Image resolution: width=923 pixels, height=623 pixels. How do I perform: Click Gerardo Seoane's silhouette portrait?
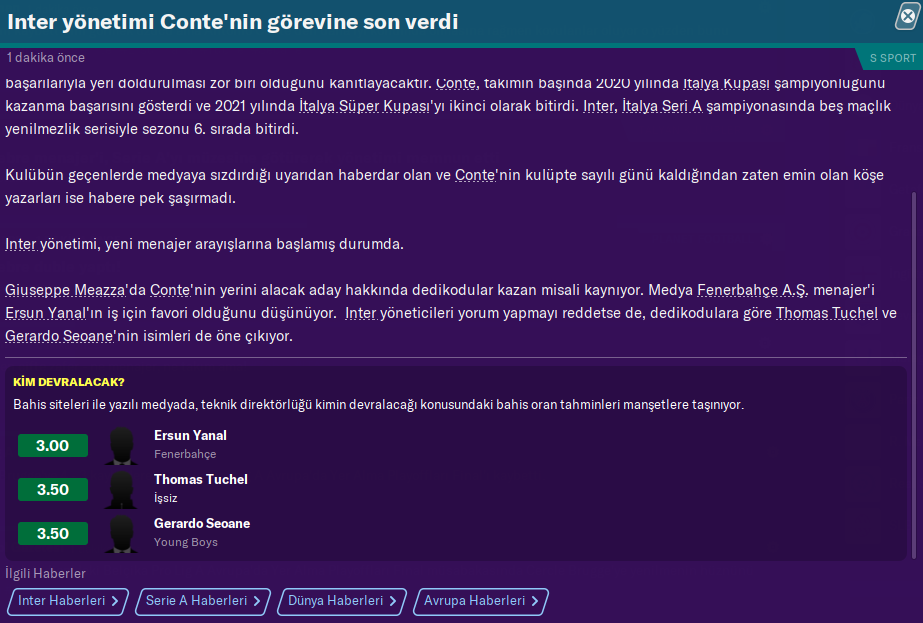[122, 534]
